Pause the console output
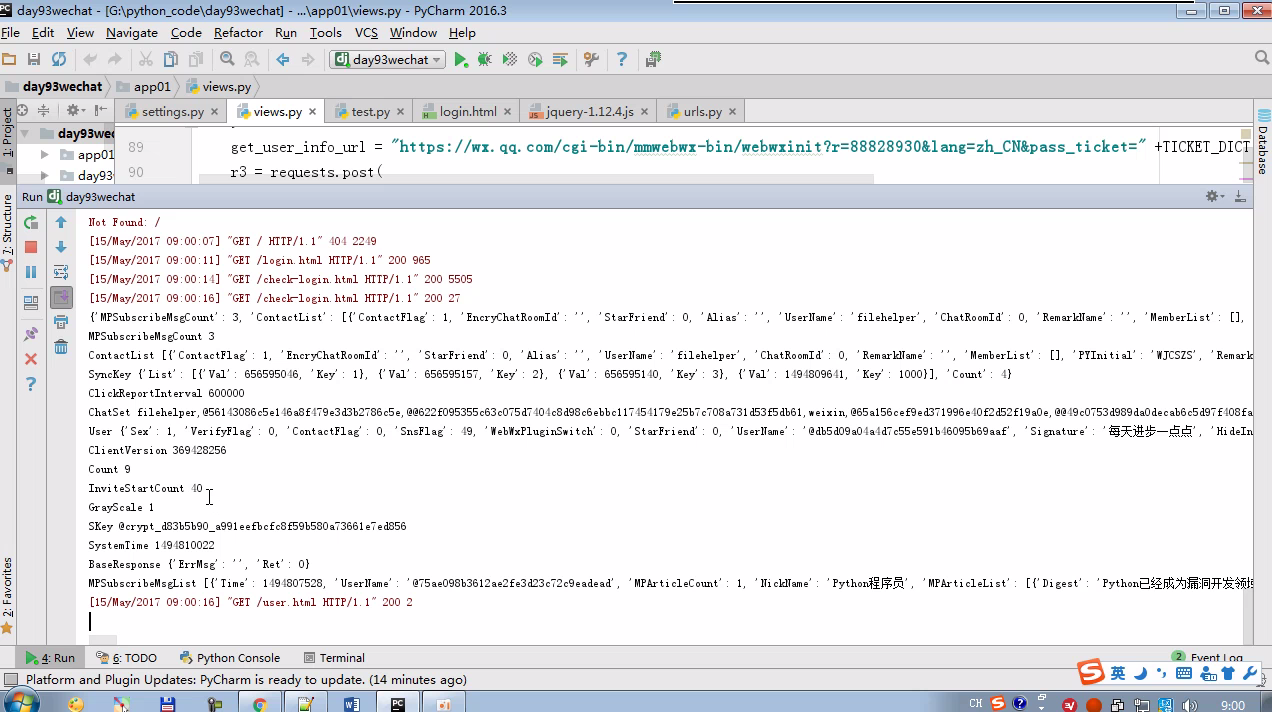The height and width of the screenshot is (712, 1272). 31,272
